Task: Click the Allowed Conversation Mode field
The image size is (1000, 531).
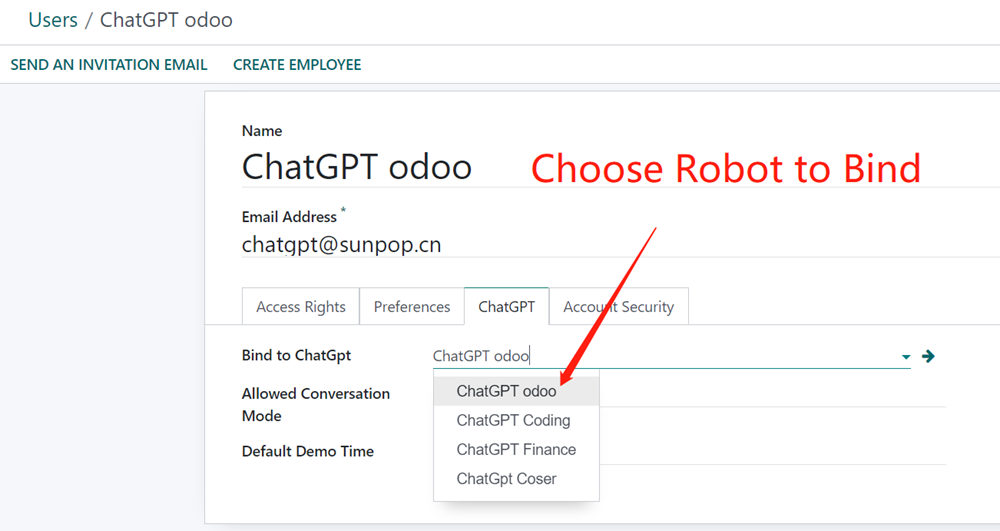Action: (x=770, y=395)
